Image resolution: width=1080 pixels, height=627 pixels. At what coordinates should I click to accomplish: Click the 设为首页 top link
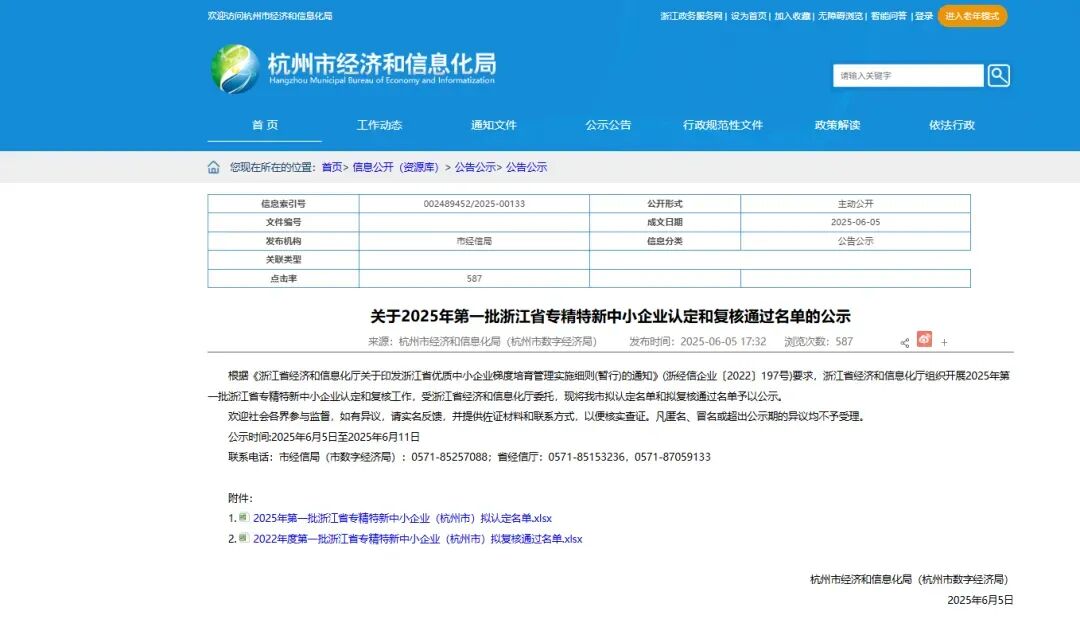pyautogui.click(x=749, y=16)
